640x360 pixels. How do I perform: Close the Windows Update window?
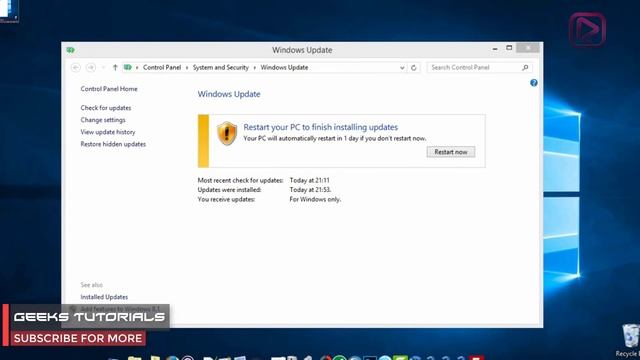click(x=528, y=48)
